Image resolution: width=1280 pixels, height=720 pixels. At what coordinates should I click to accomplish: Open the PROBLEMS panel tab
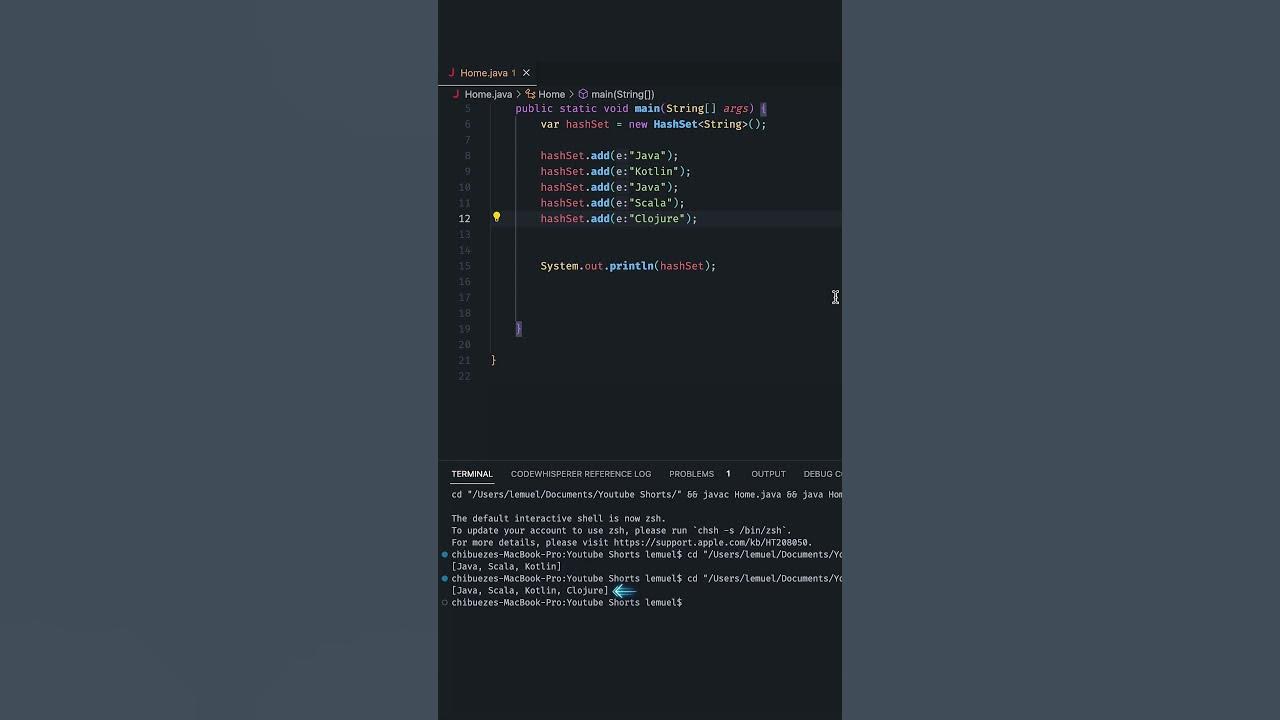pos(692,474)
